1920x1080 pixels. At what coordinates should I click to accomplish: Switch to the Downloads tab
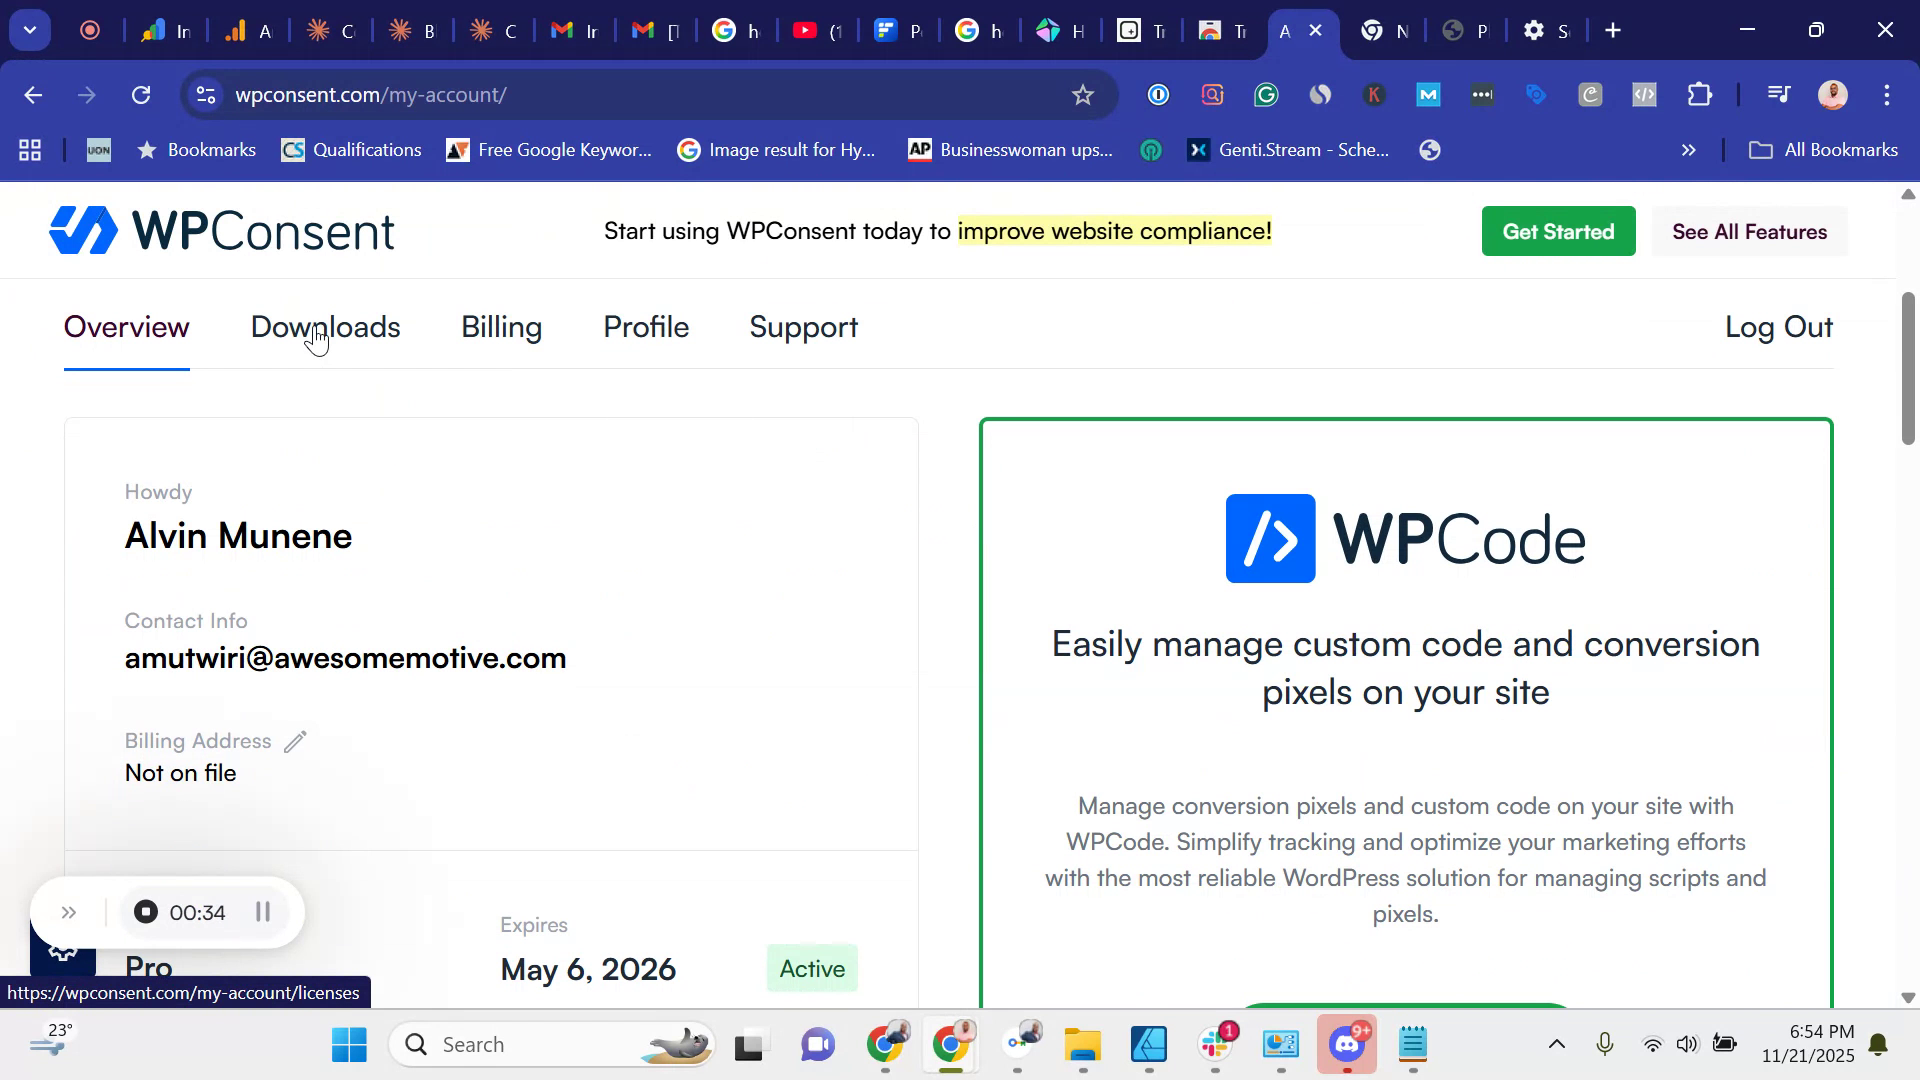click(325, 327)
